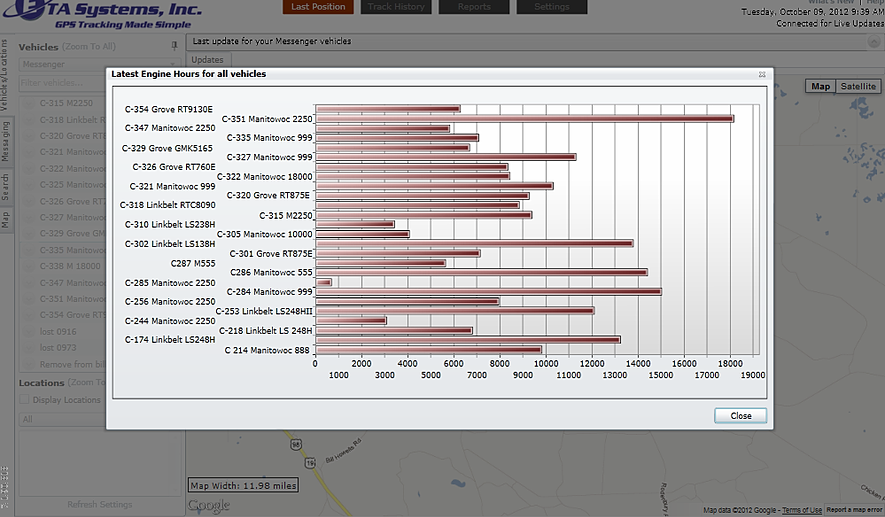The image size is (885, 517).
Task: Open the Map side tab
Action: [x=5, y=219]
